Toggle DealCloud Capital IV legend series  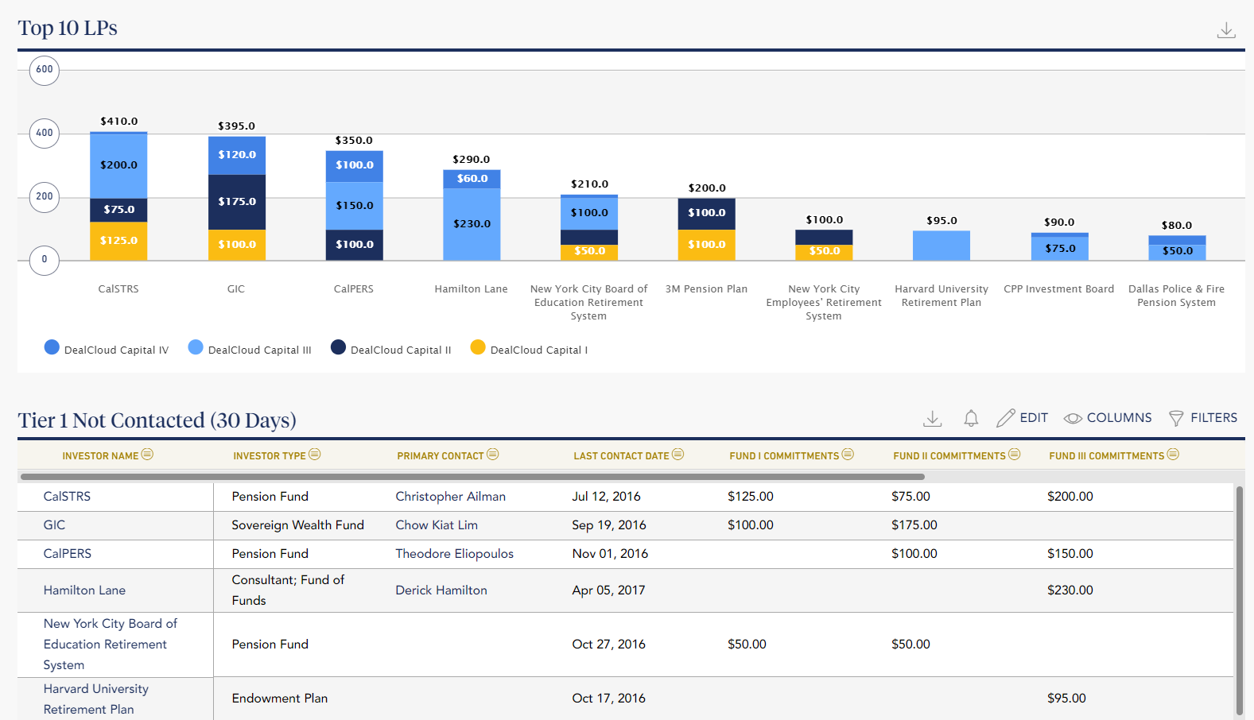[106, 349]
